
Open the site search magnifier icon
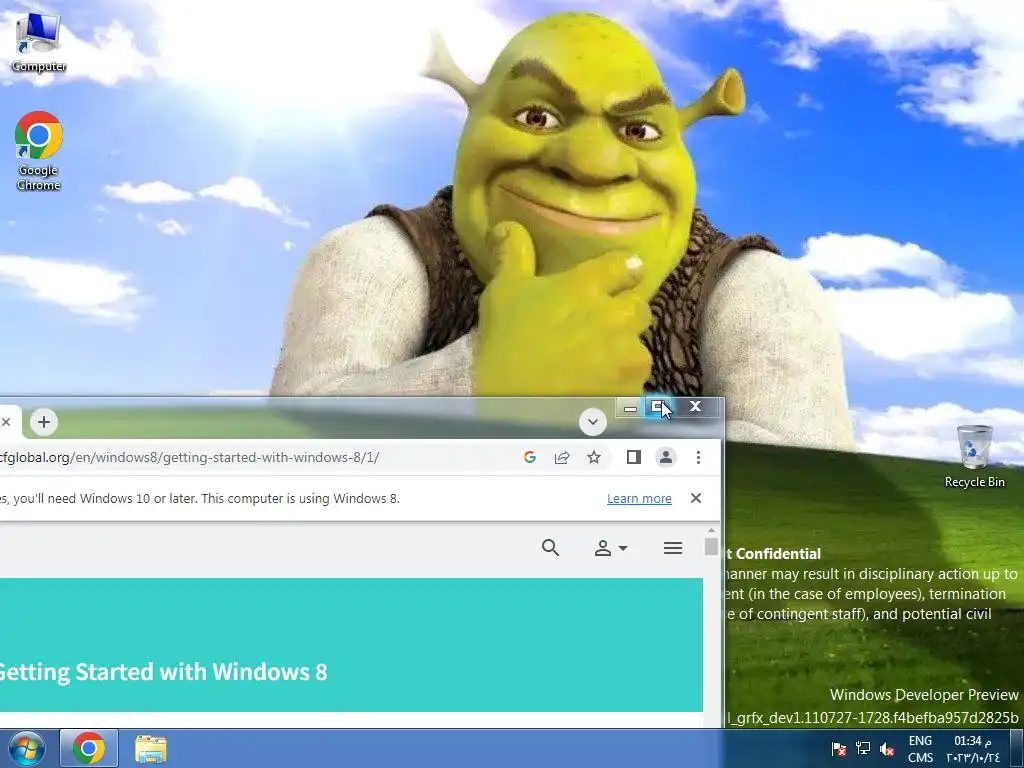pyautogui.click(x=551, y=547)
